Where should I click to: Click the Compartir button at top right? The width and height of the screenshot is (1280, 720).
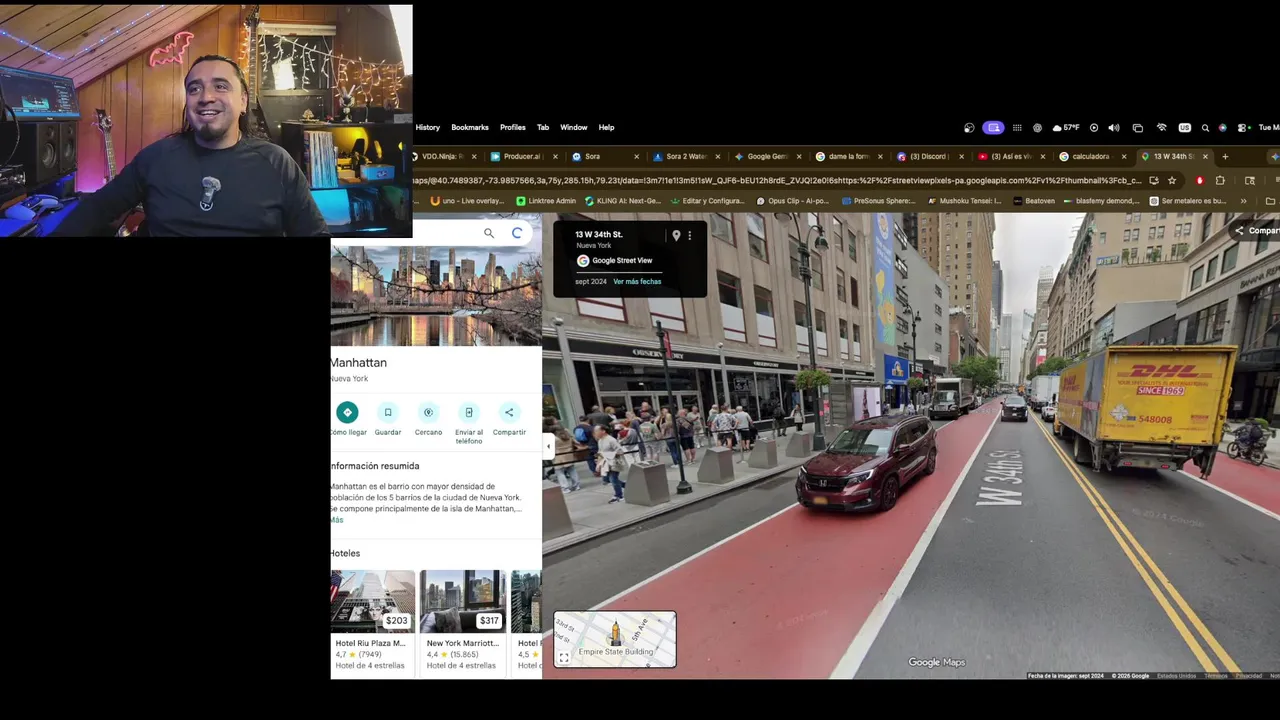[x=1257, y=230]
